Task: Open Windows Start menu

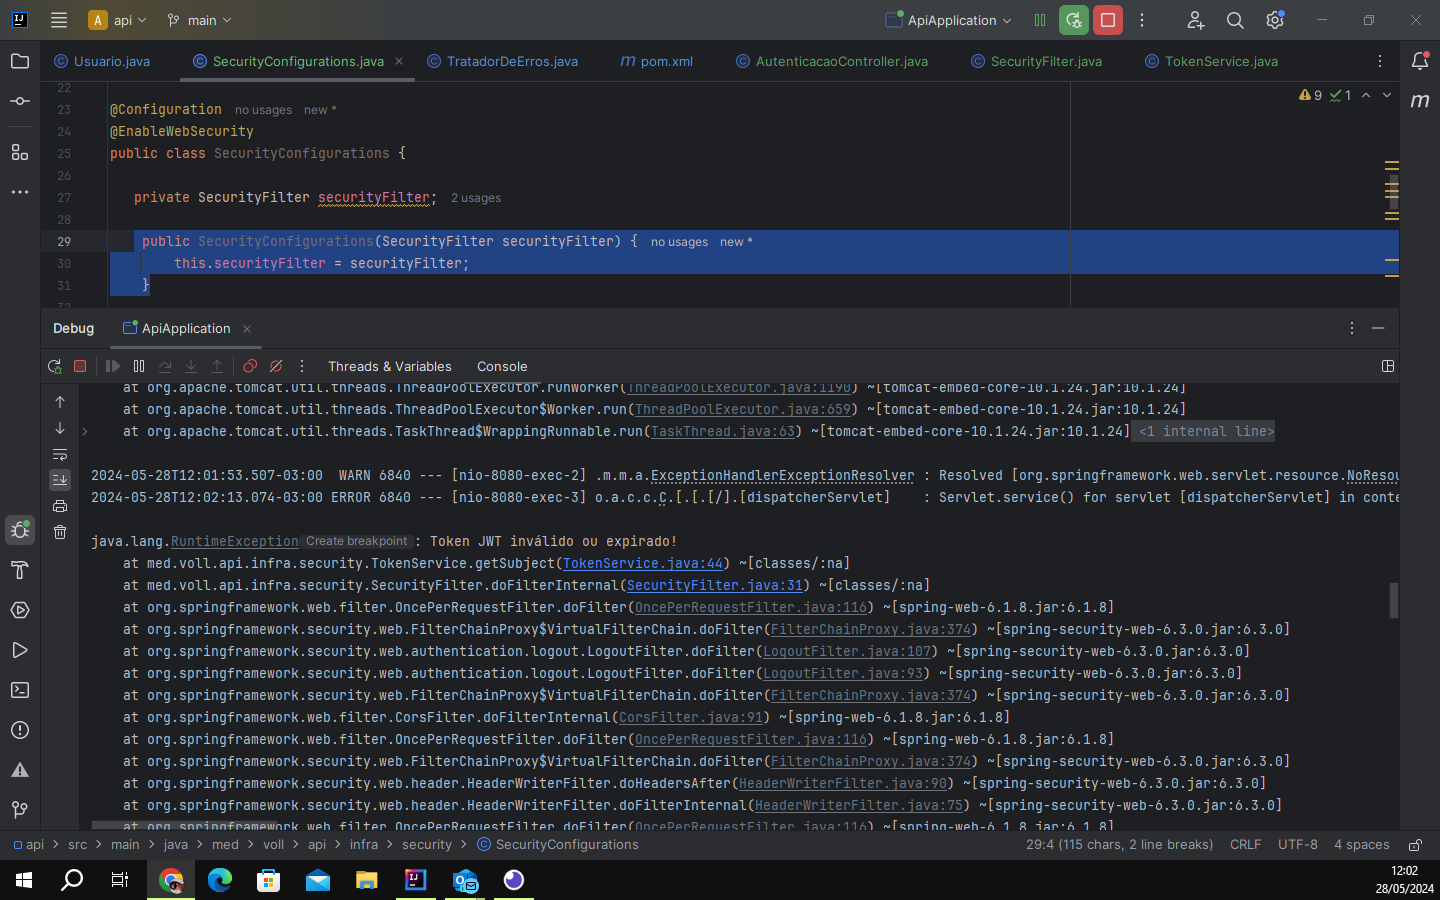Action: pyautogui.click(x=24, y=880)
